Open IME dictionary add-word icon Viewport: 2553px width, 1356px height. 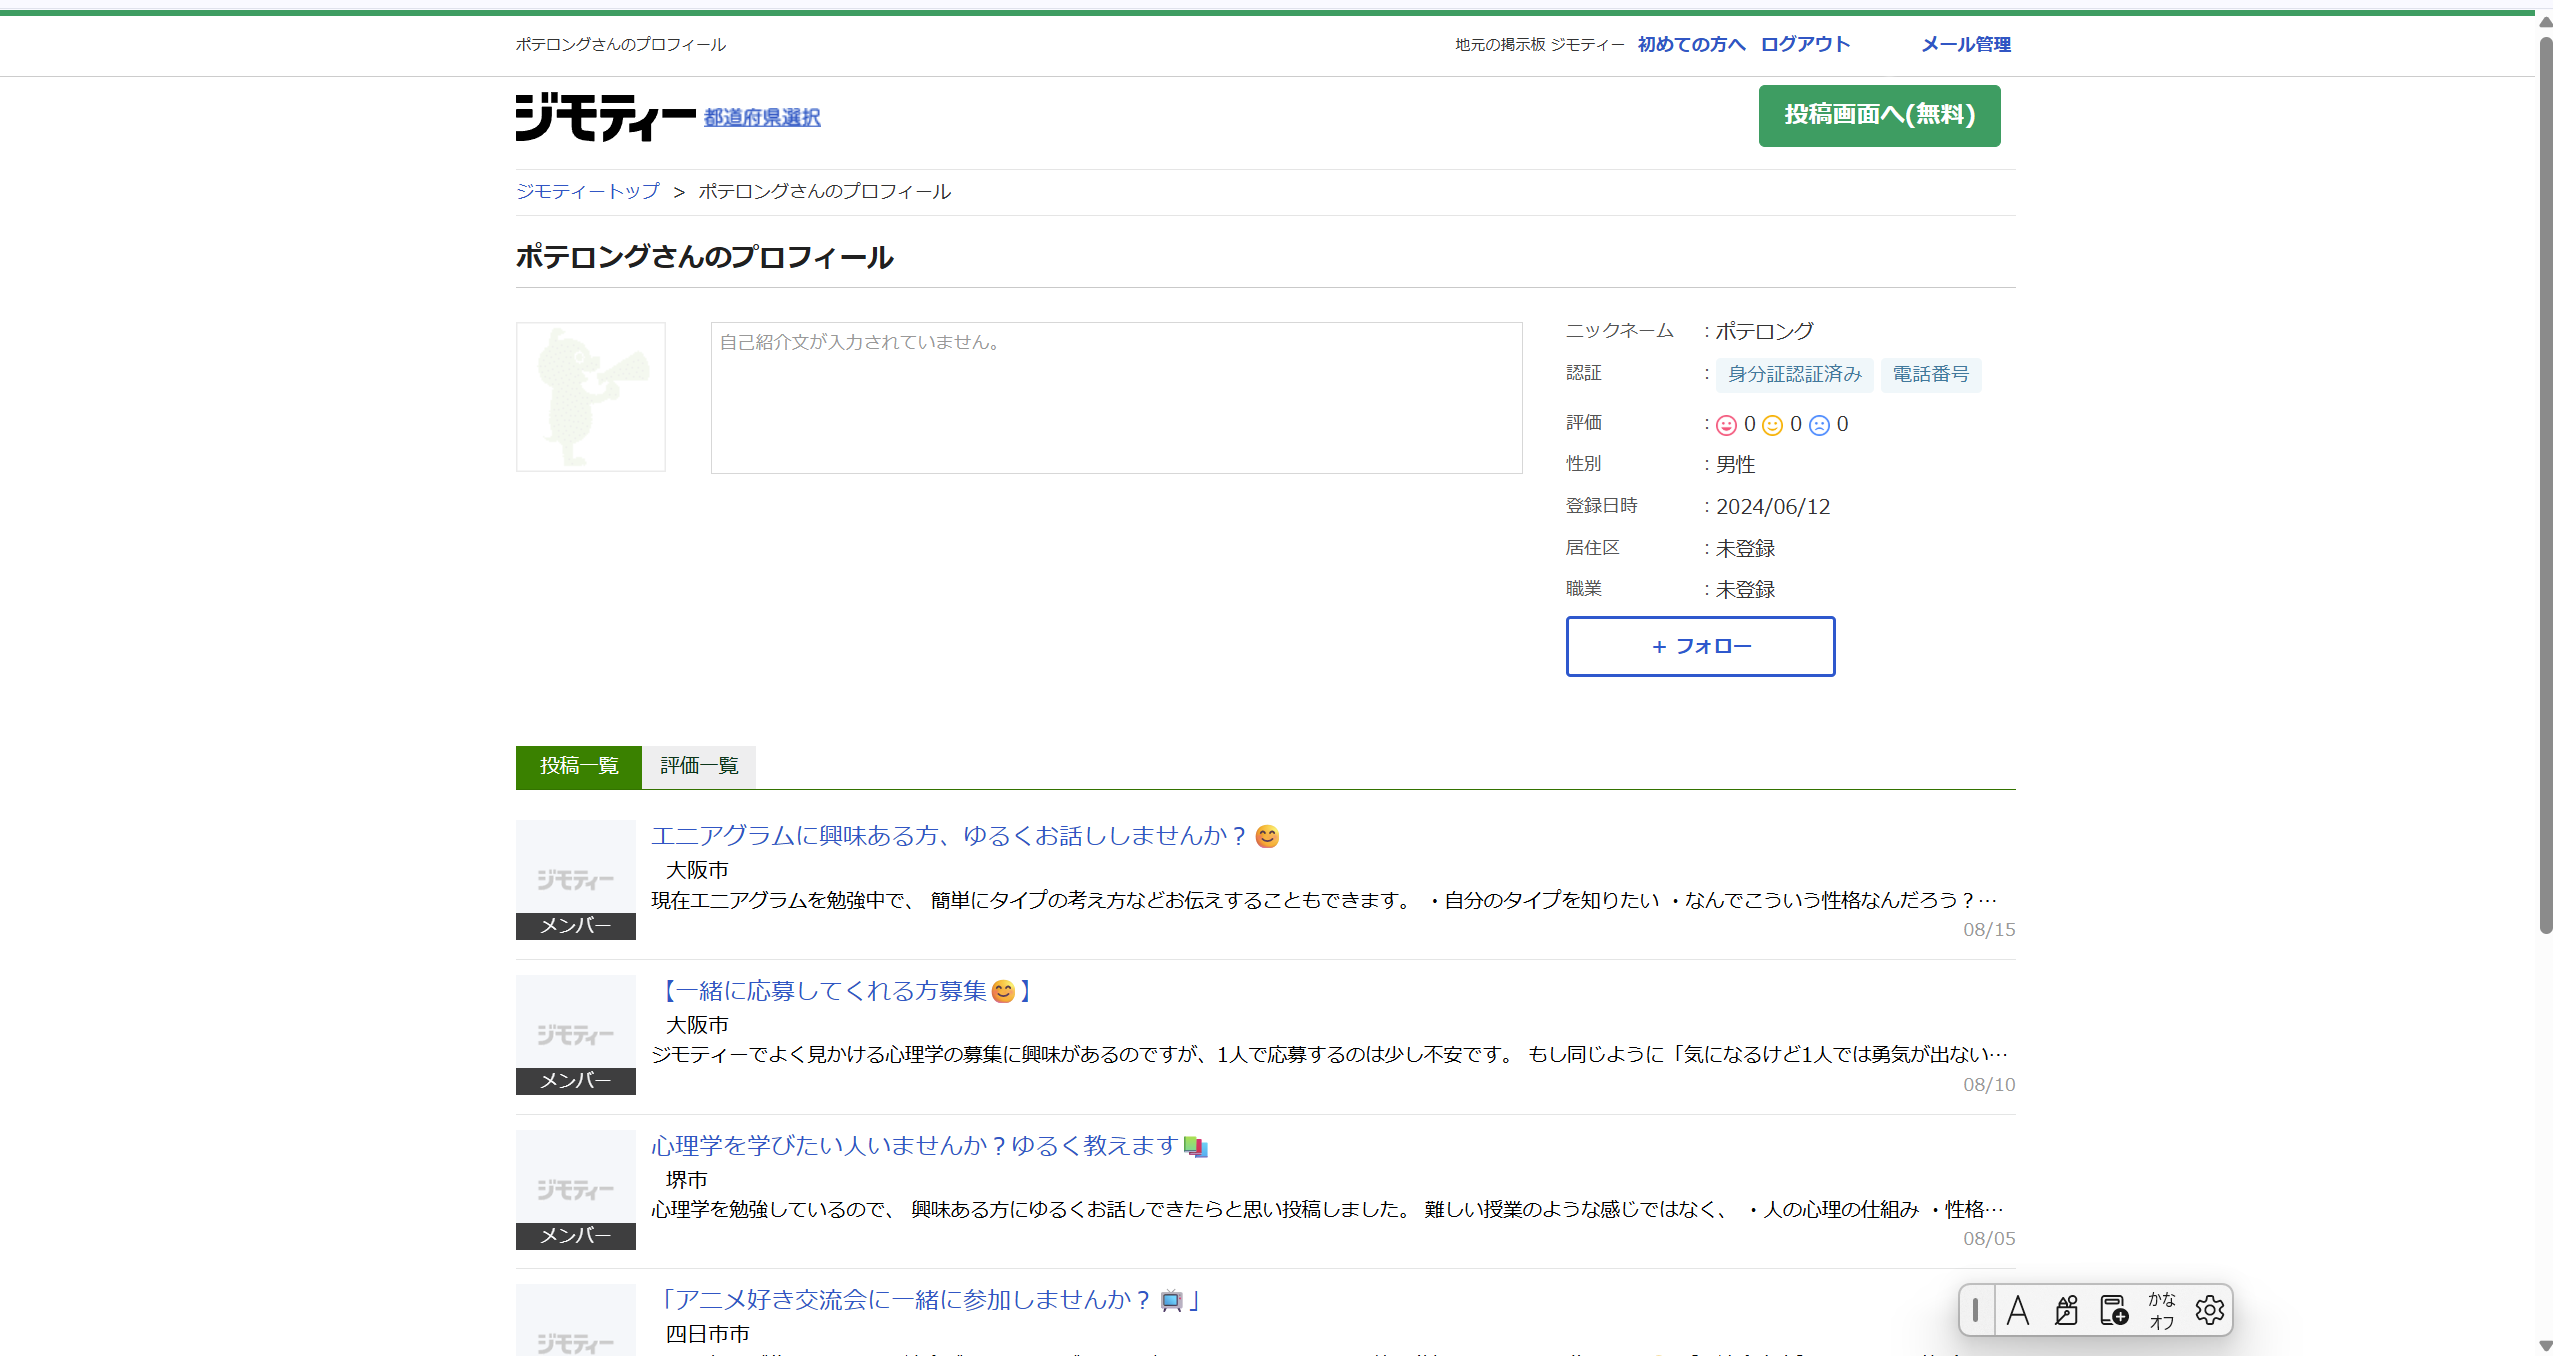[2114, 1310]
